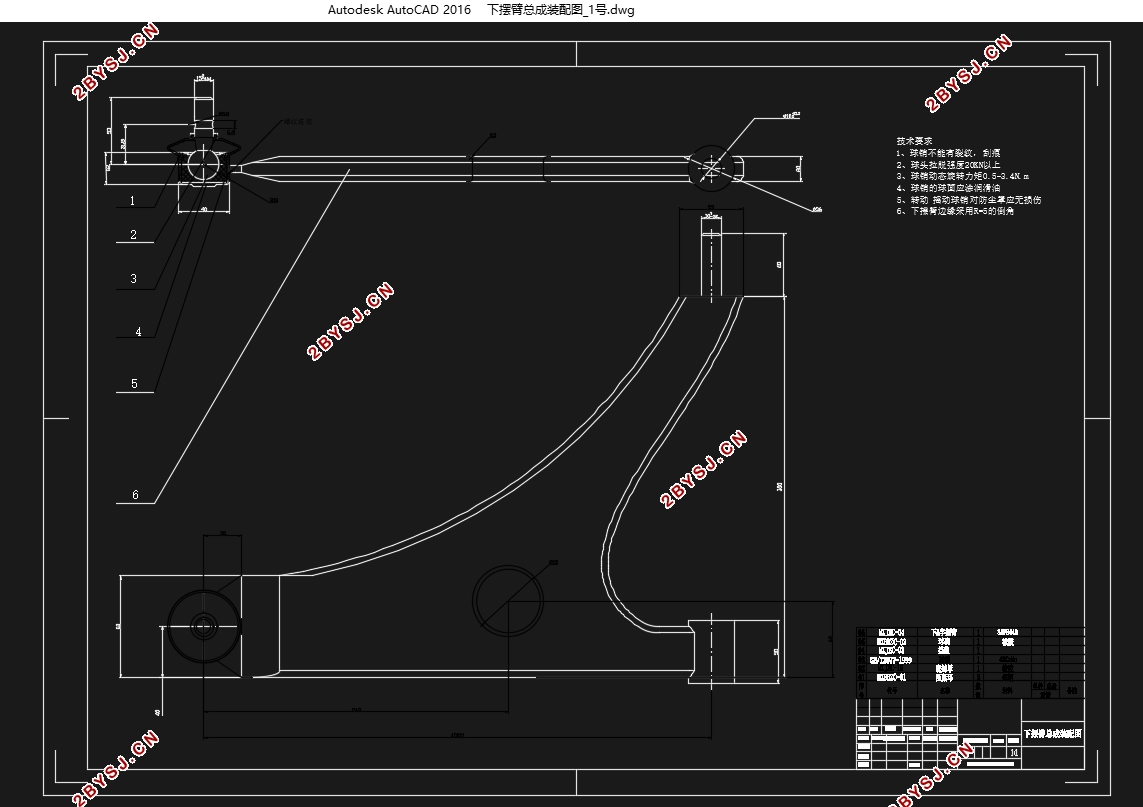
Task: Click the ball joint bushing circle at lower left
Action: coord(204,626)
